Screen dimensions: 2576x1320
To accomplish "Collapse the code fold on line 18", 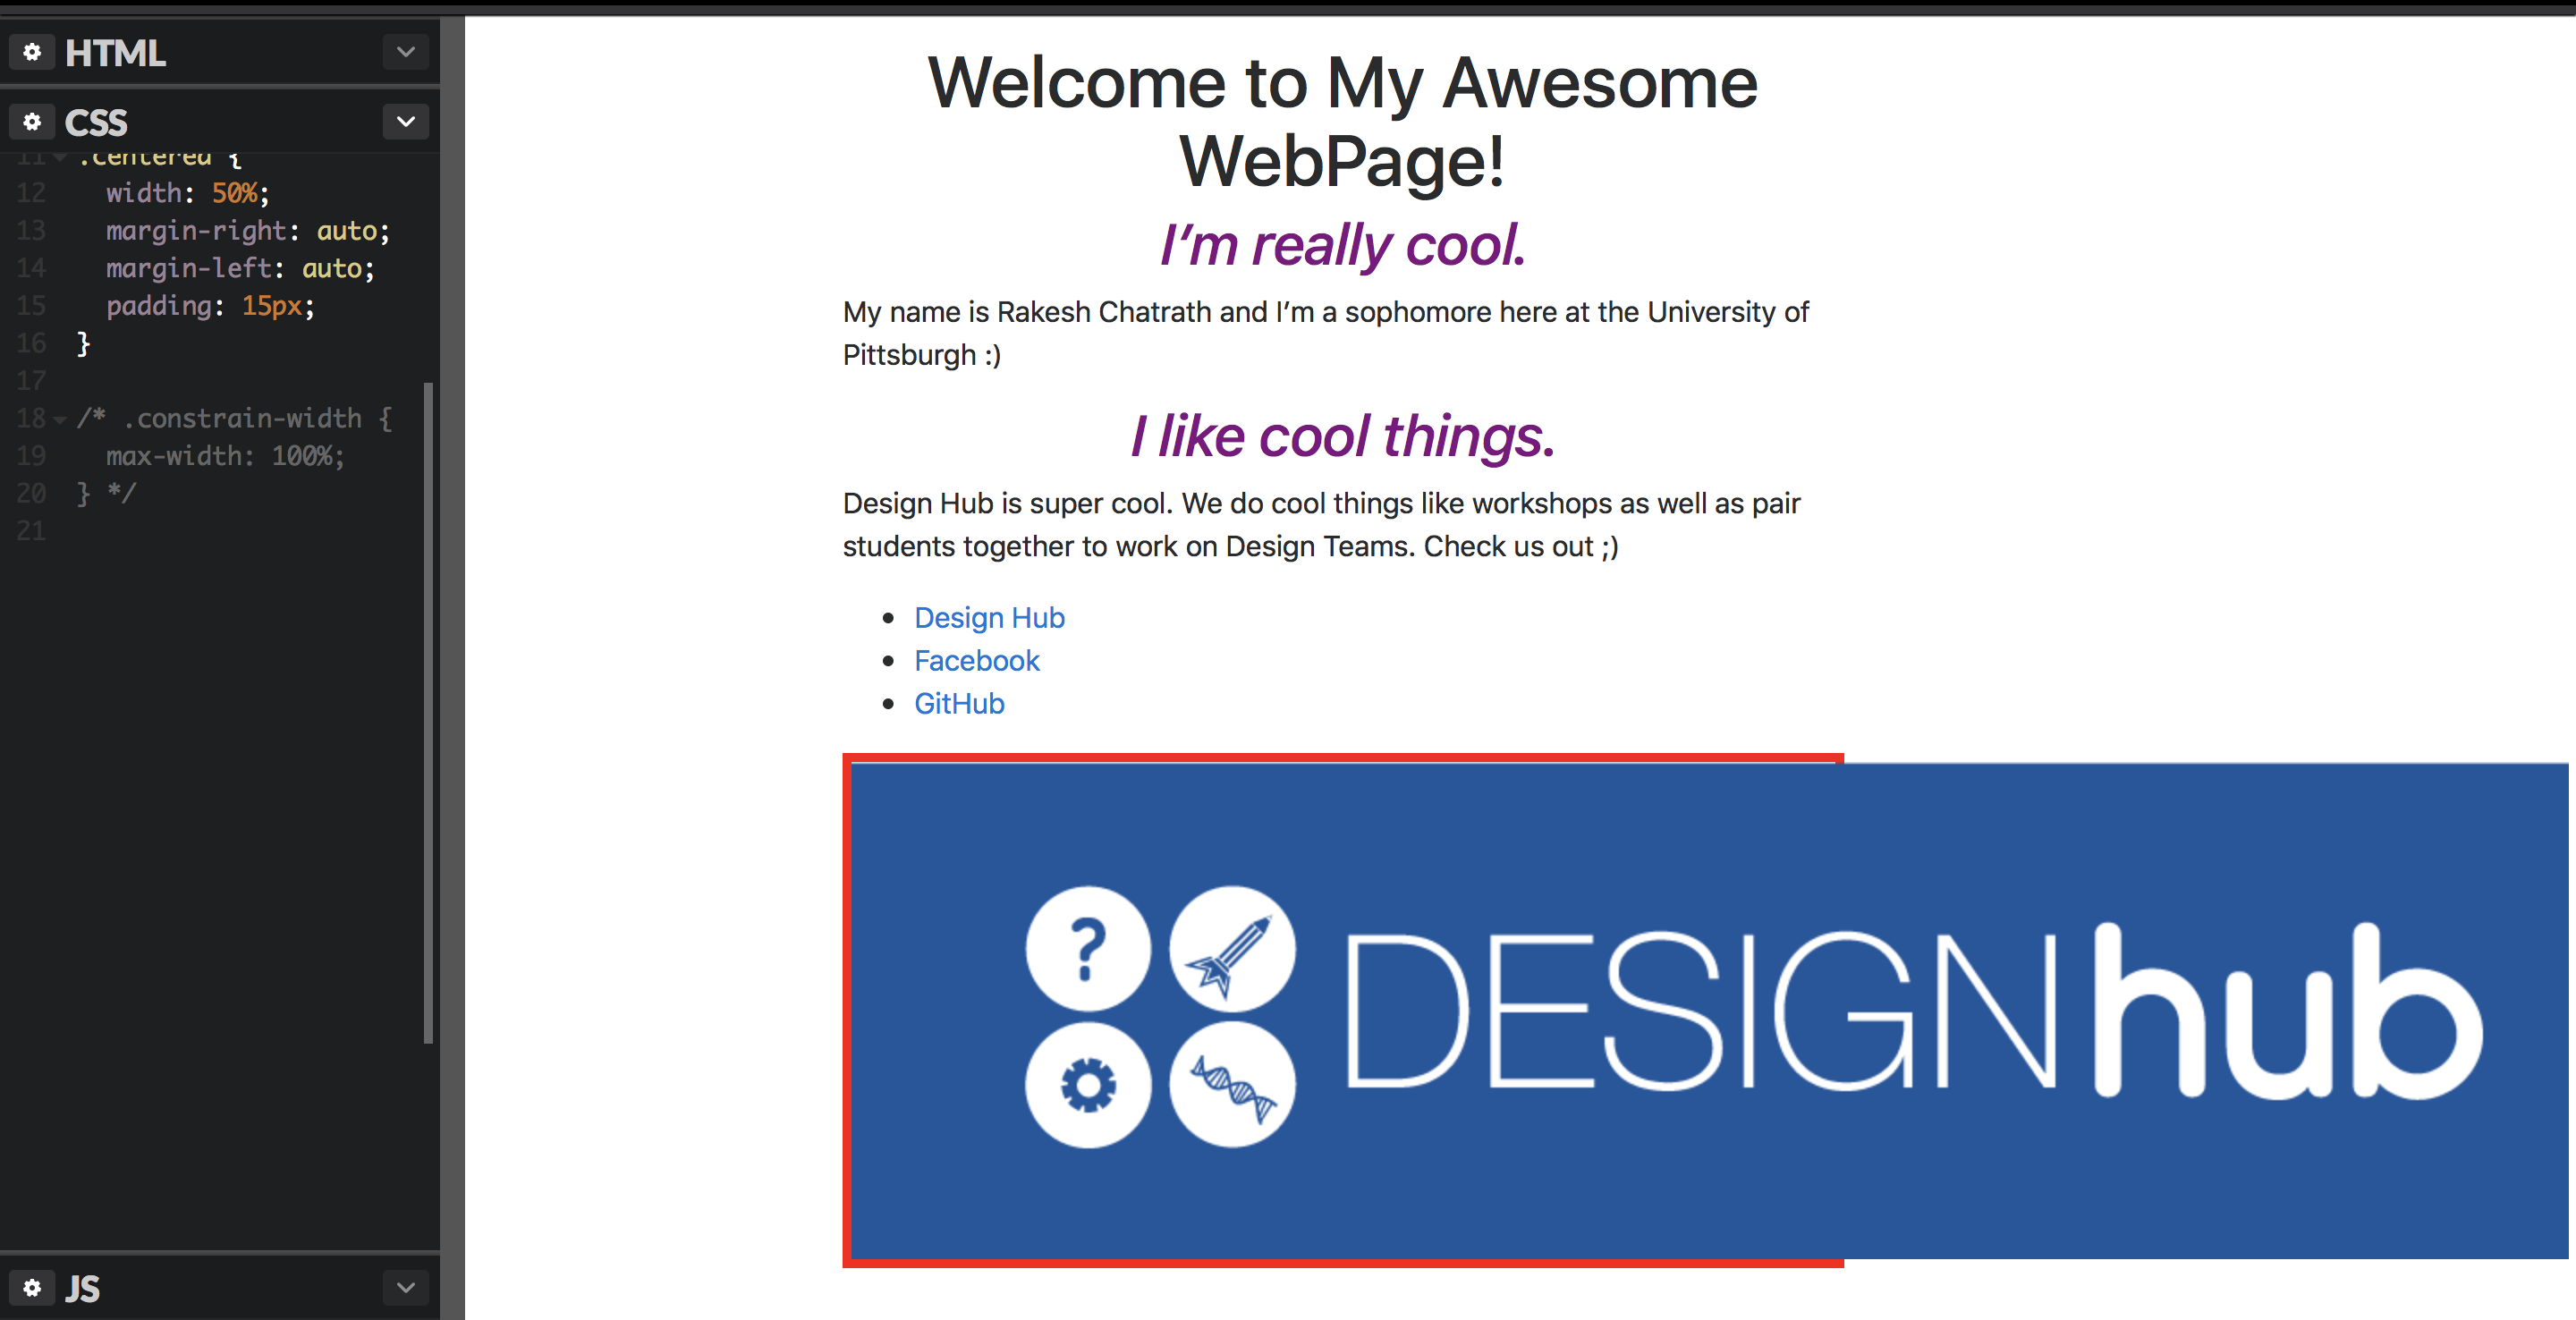I will point(60,420).
